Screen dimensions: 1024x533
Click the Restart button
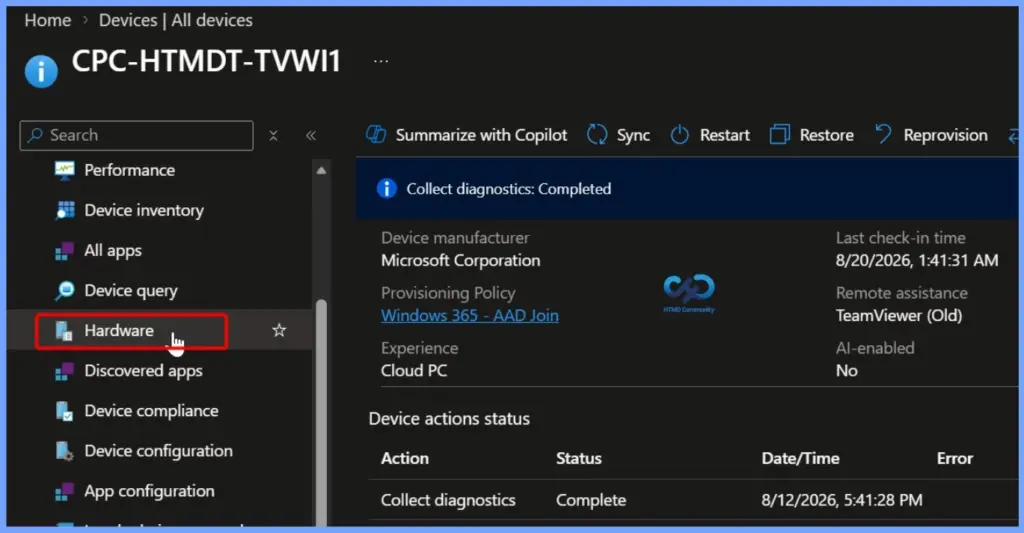710,135
